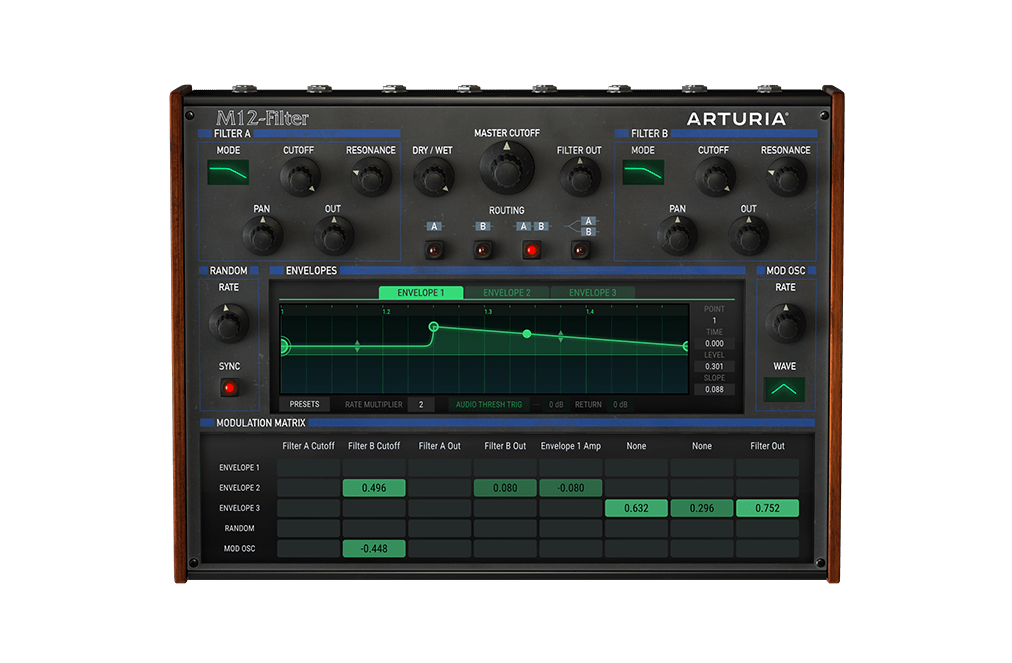
Task: Click the Filter B mode display
Action: coord(643,172)
